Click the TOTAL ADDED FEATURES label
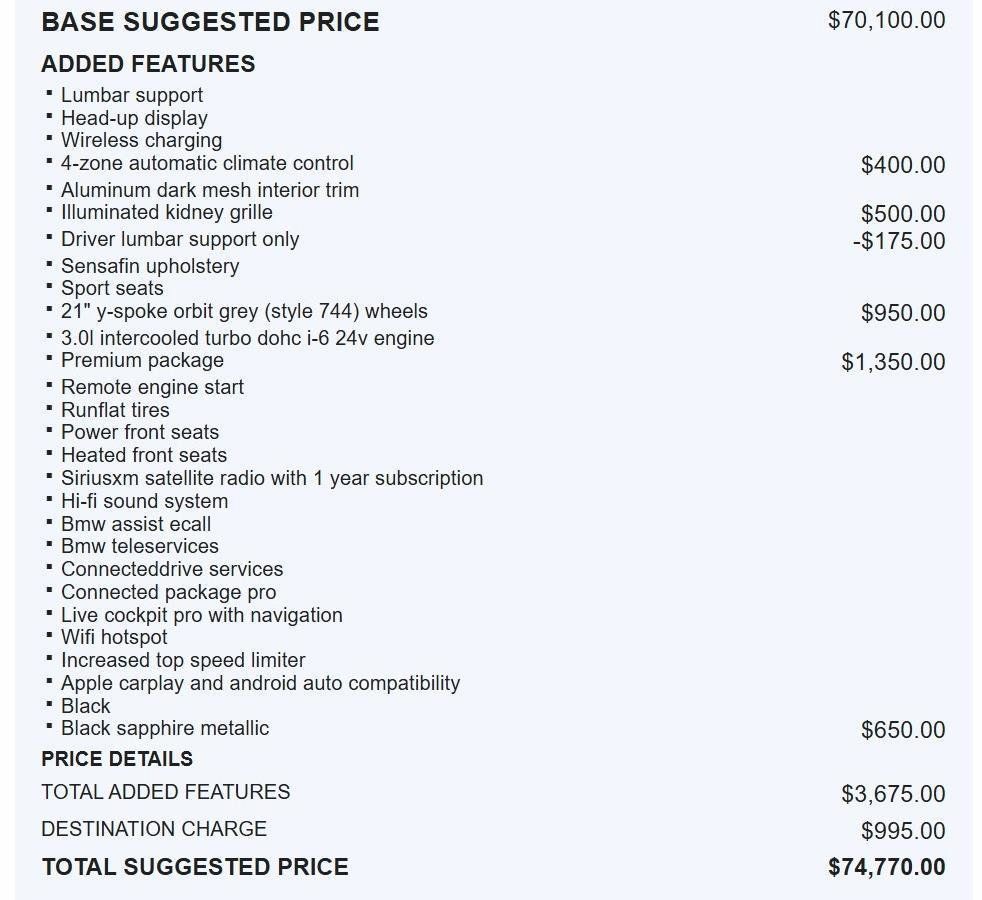982x900 pixels. tap(165, 792)
